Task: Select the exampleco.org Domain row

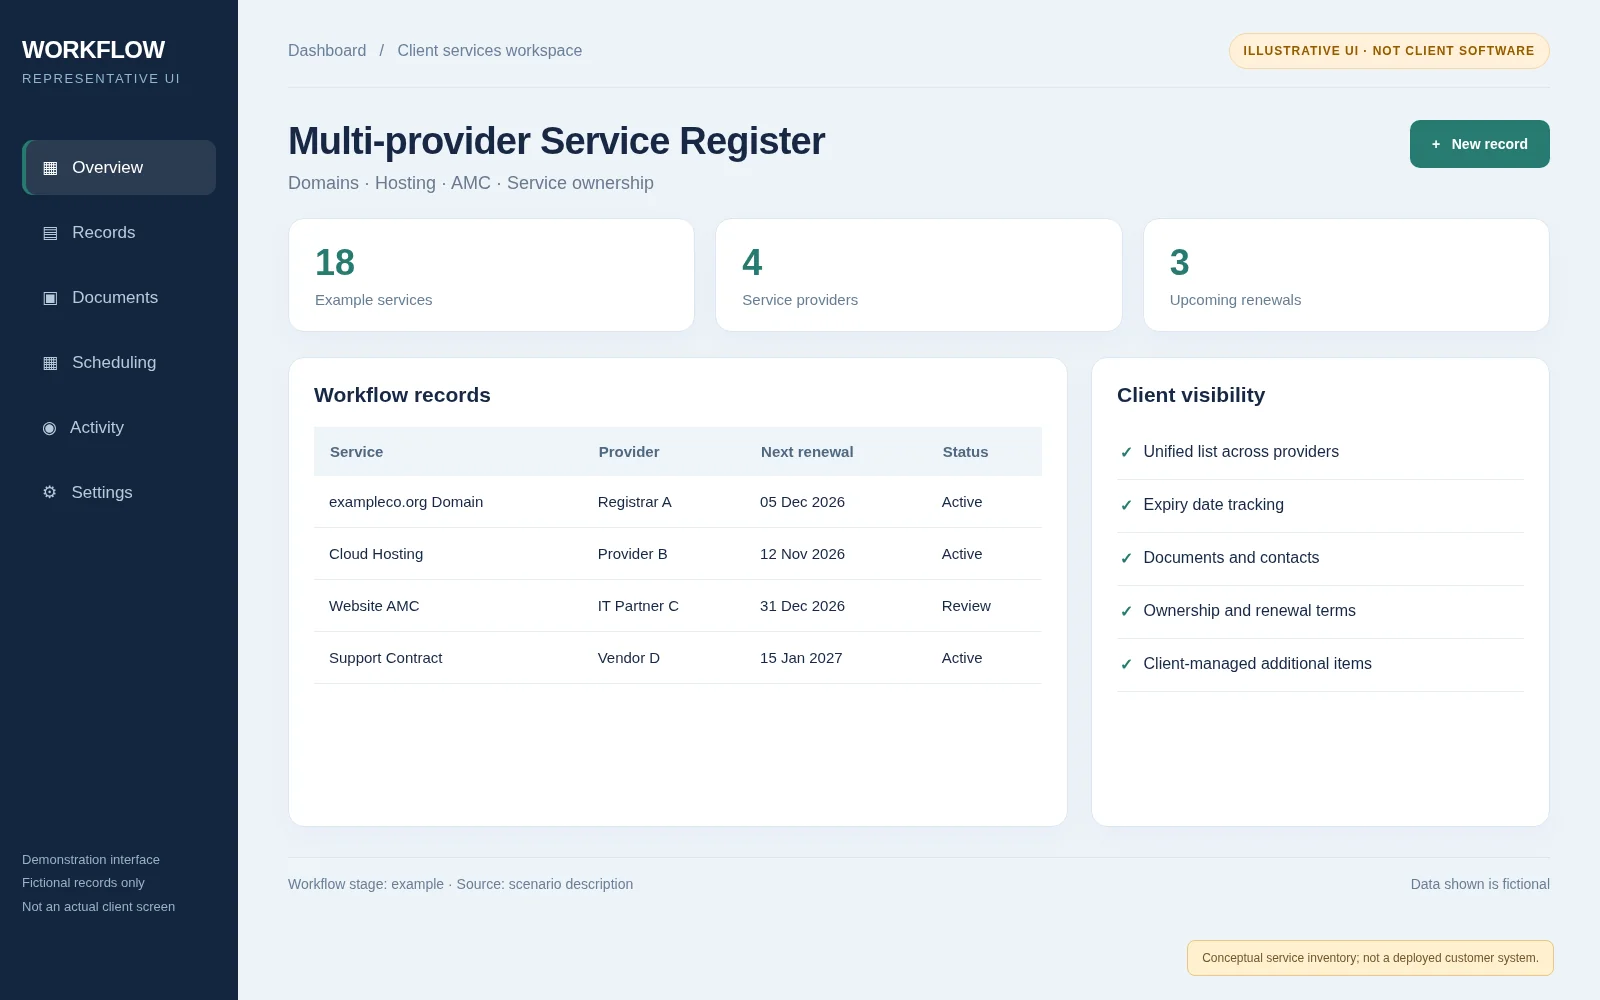Action: tap(678, 502)
